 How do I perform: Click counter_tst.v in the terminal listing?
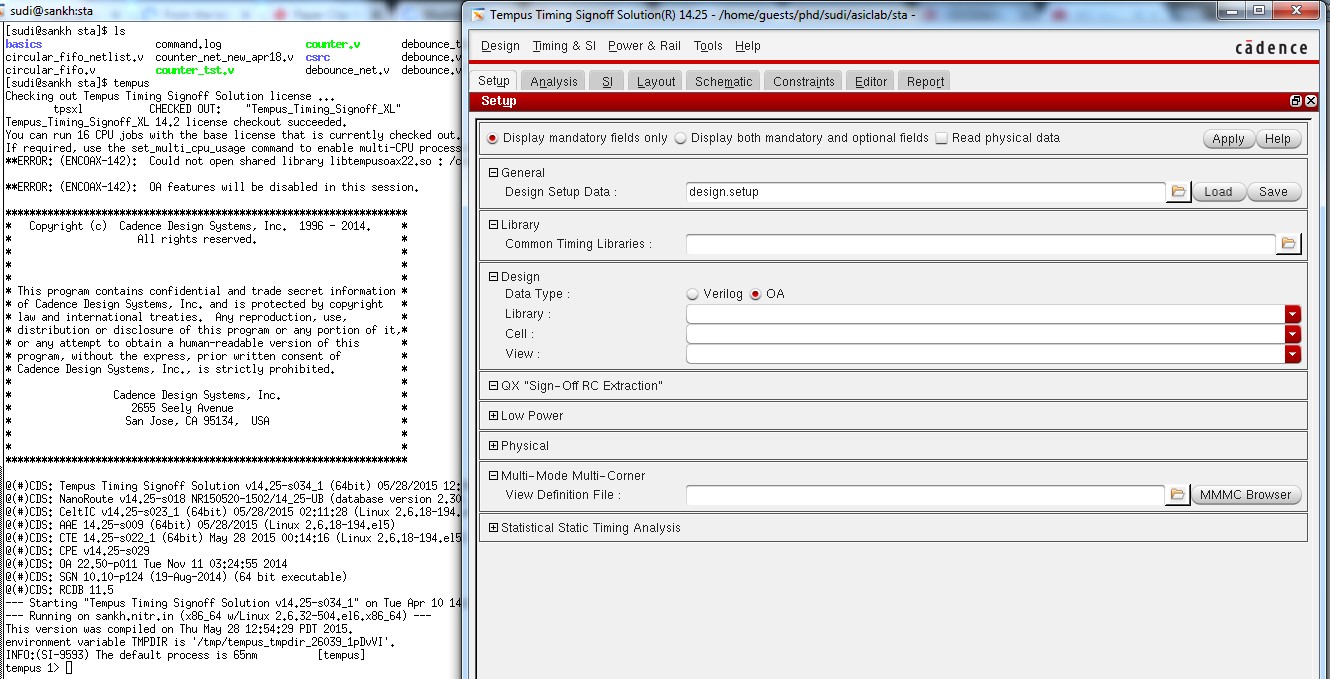pos(194,71)
